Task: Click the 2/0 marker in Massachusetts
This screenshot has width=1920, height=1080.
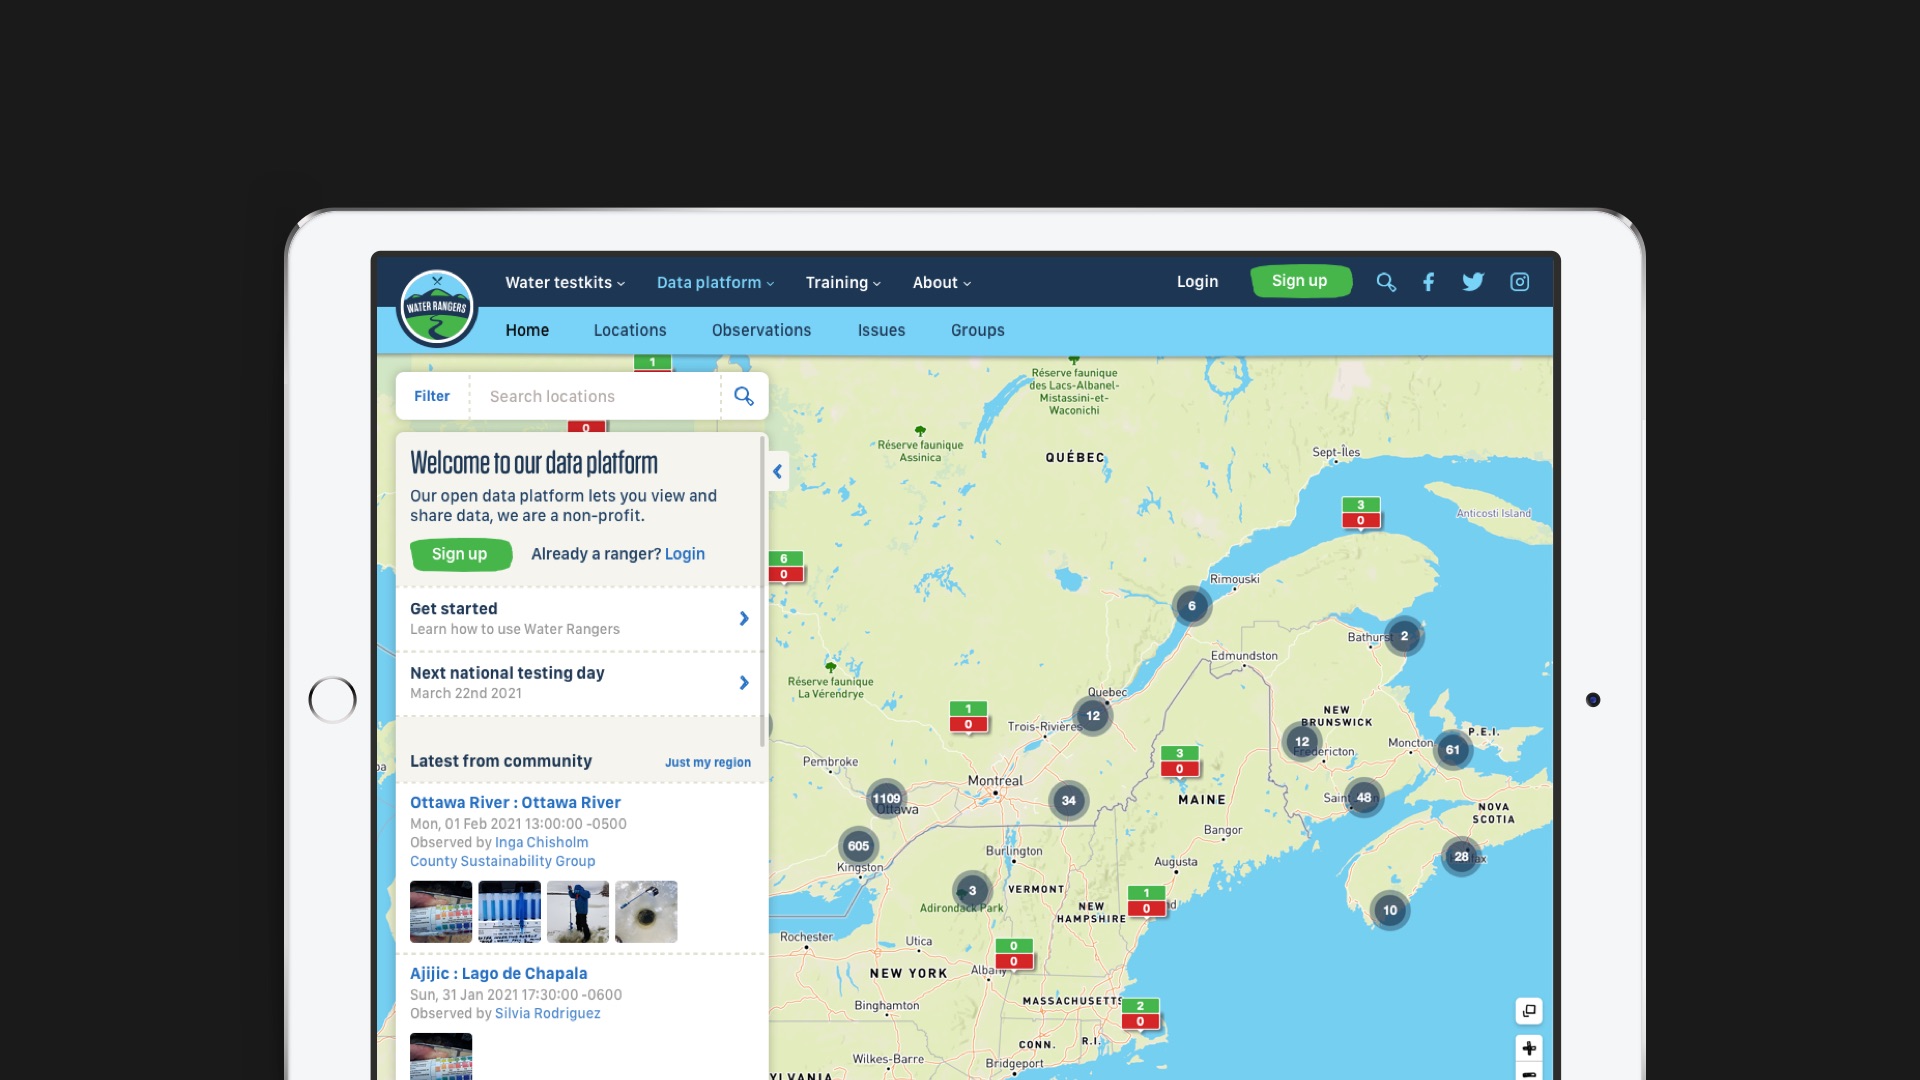Action: [x=1140, y=1014]
